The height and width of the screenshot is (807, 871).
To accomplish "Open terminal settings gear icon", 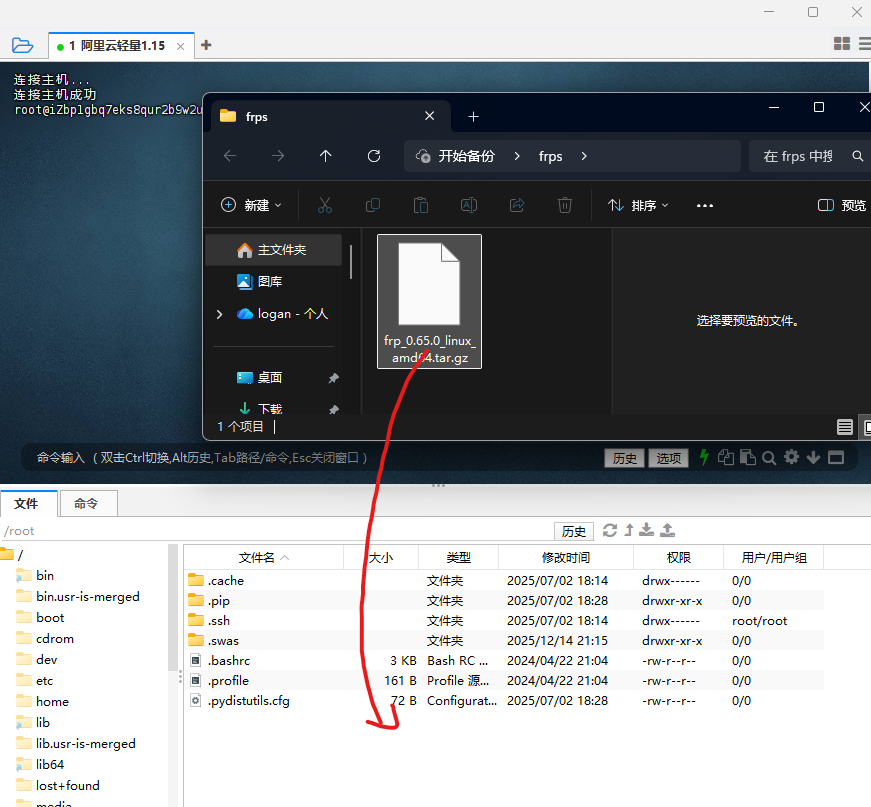I will click(x=791, y=457).
